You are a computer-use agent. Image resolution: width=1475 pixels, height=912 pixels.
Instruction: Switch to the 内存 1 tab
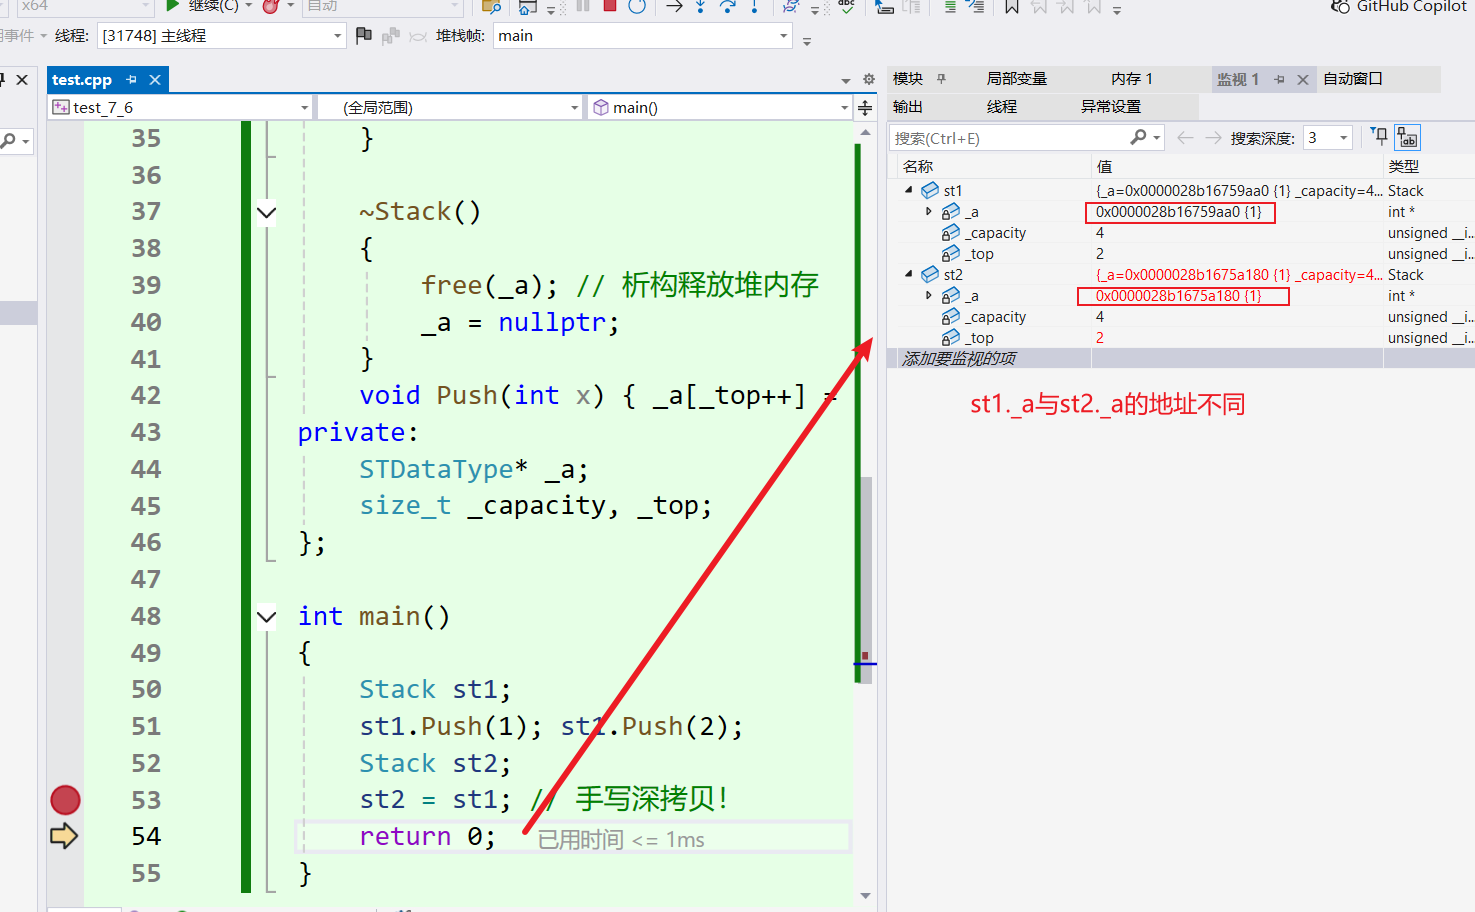[x=1132, y=78]
